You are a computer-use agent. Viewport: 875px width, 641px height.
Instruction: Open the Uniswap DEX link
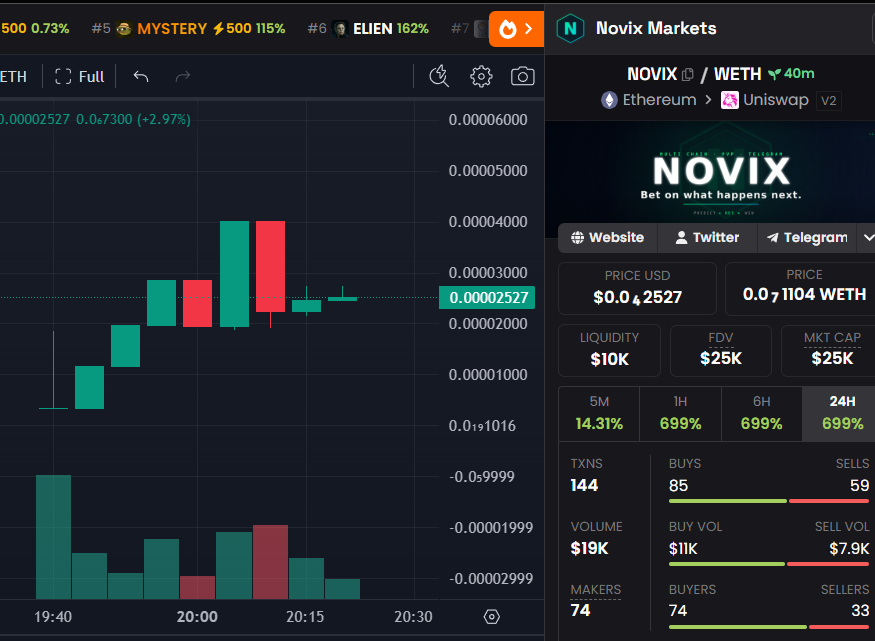tap(765, 100)
